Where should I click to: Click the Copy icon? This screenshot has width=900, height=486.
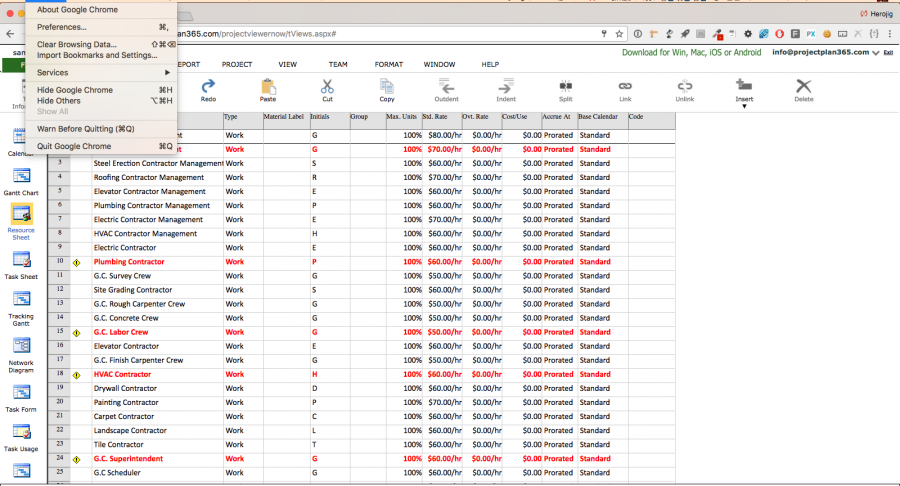[x=387, y=87]
